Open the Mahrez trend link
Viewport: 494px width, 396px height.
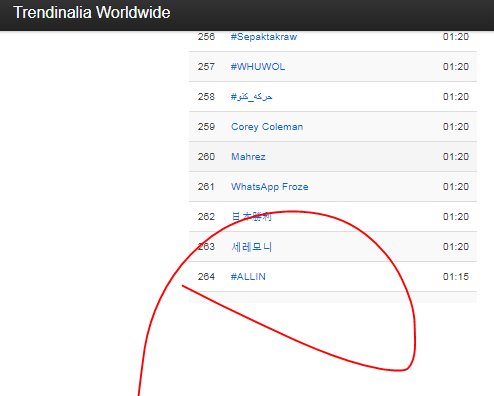248,157
